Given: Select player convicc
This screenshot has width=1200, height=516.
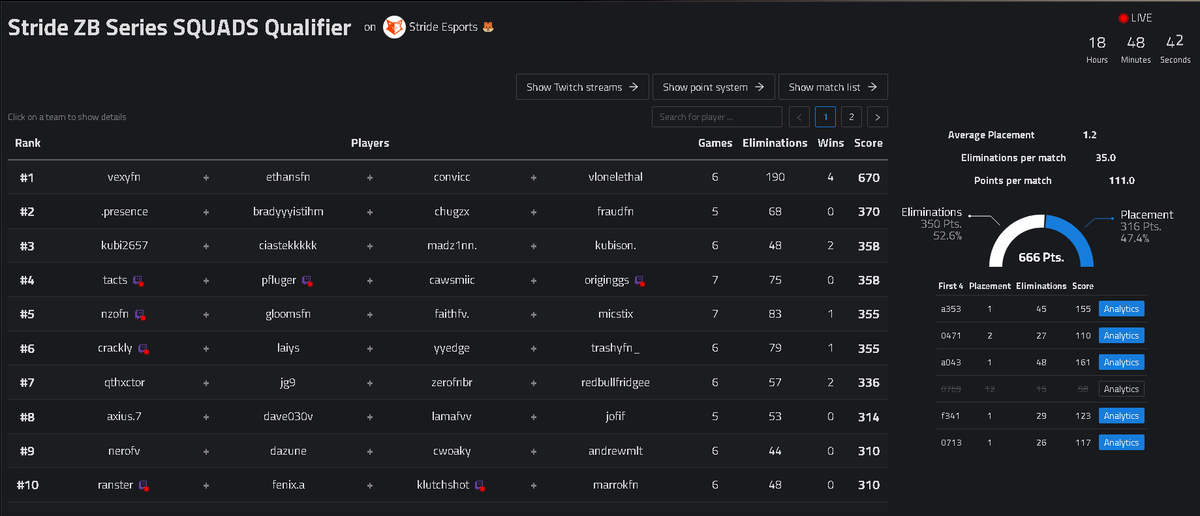Looking at the screenshot, I should point(452,177).
